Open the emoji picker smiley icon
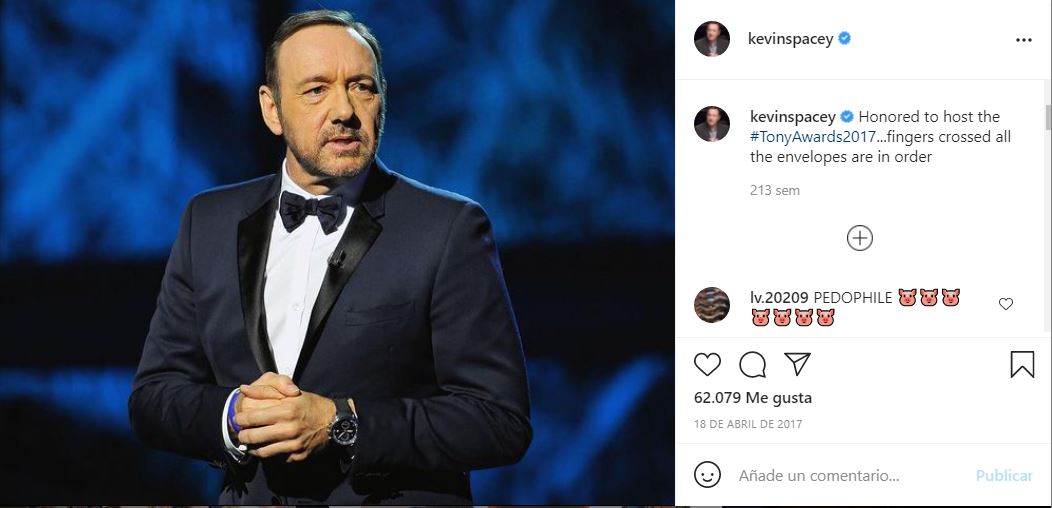Screen dimensions: 1052x508 point(707,475)
